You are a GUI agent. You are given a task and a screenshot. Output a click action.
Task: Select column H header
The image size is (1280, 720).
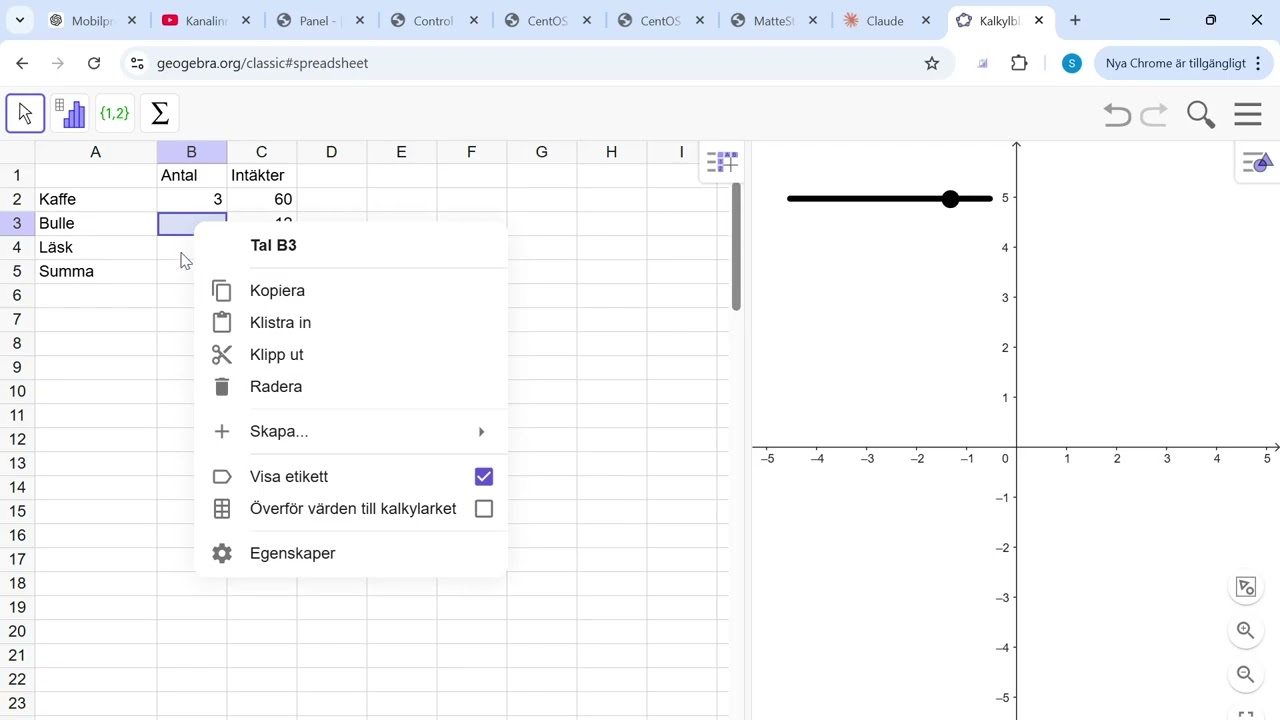[611, 152]
